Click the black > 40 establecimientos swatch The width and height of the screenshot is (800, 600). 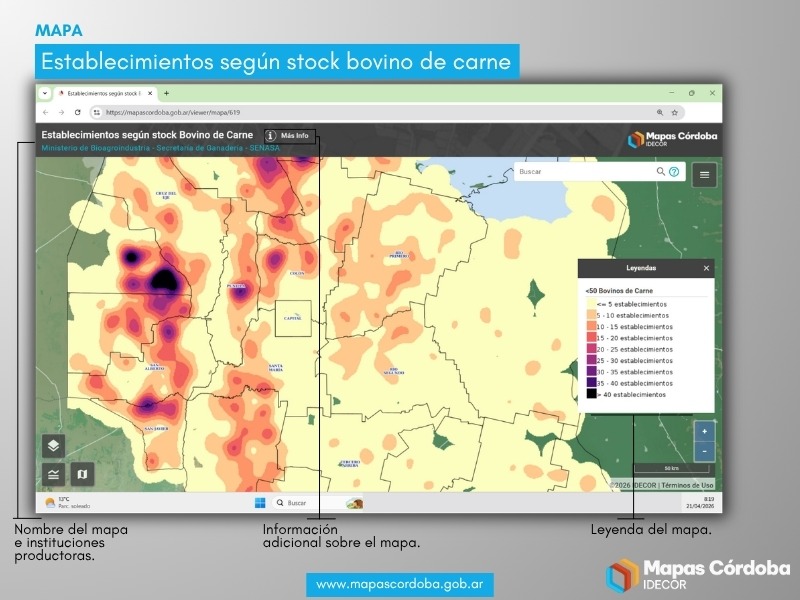coord(590,394)
